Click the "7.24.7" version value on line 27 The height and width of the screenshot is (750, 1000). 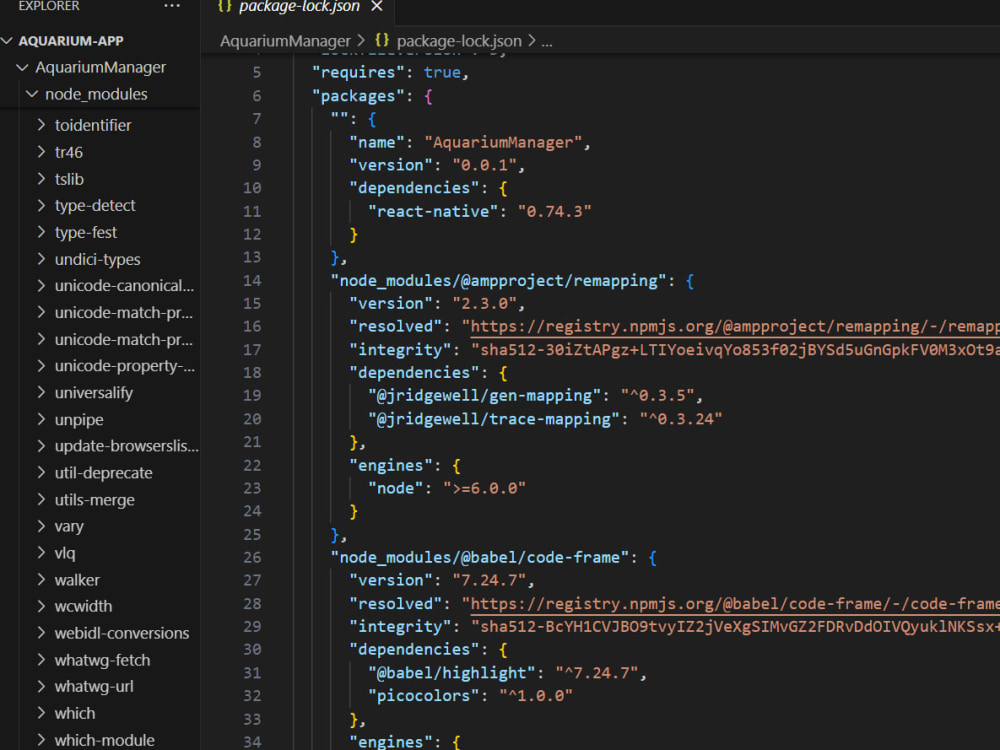(489, 580)
